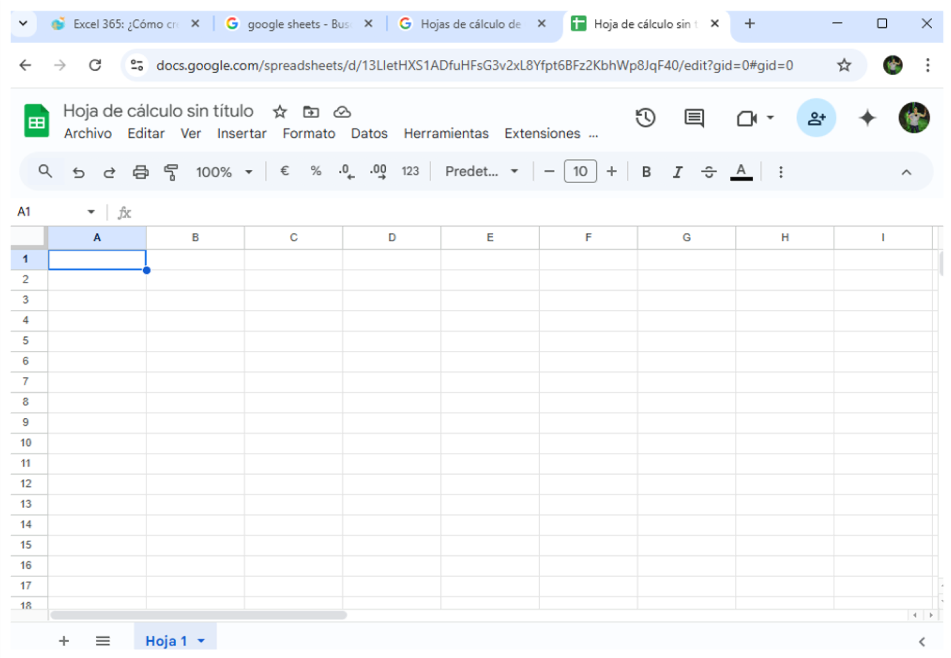Click the print icon
The height and width of the screenshot is (658, 951).
pos(140,172)
